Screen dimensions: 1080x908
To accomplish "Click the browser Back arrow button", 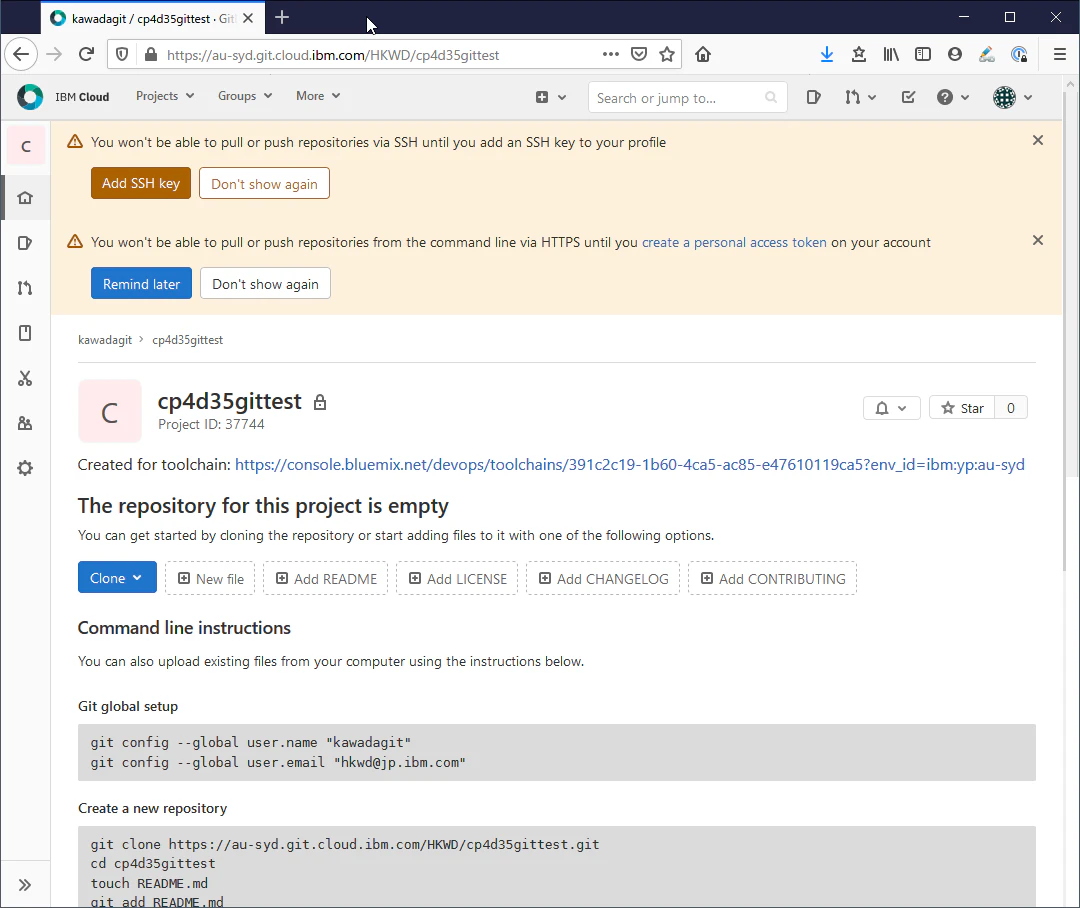I will pyautogui.click(x=21, y=54).
